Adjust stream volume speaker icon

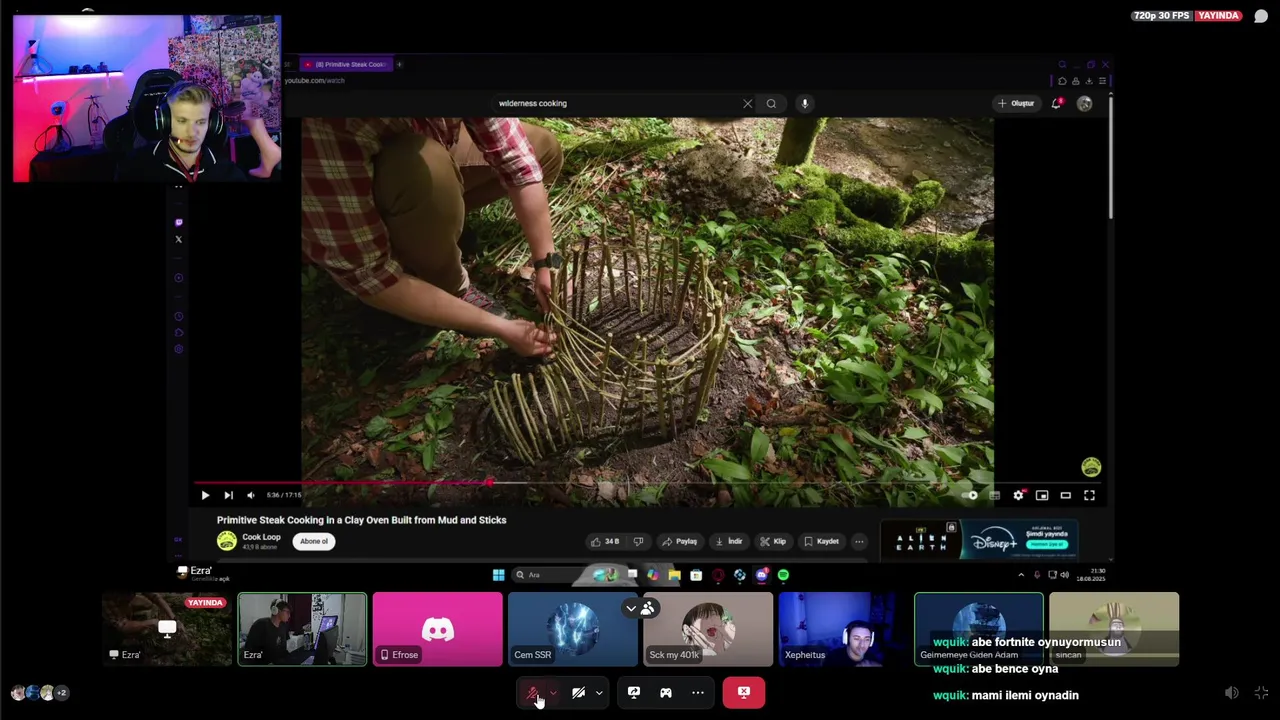(1232, 692)
